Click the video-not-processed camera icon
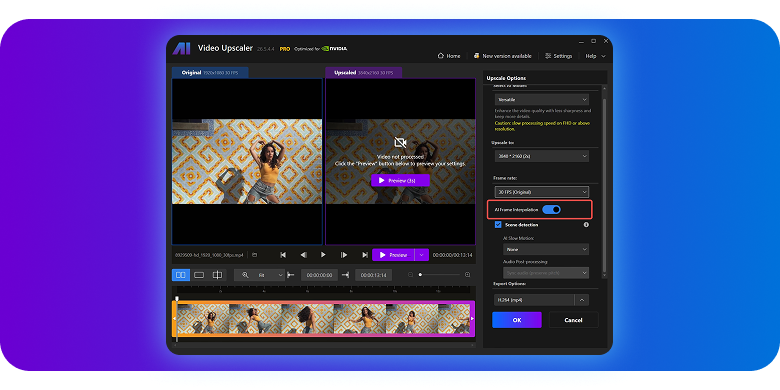 click(400, 143)
